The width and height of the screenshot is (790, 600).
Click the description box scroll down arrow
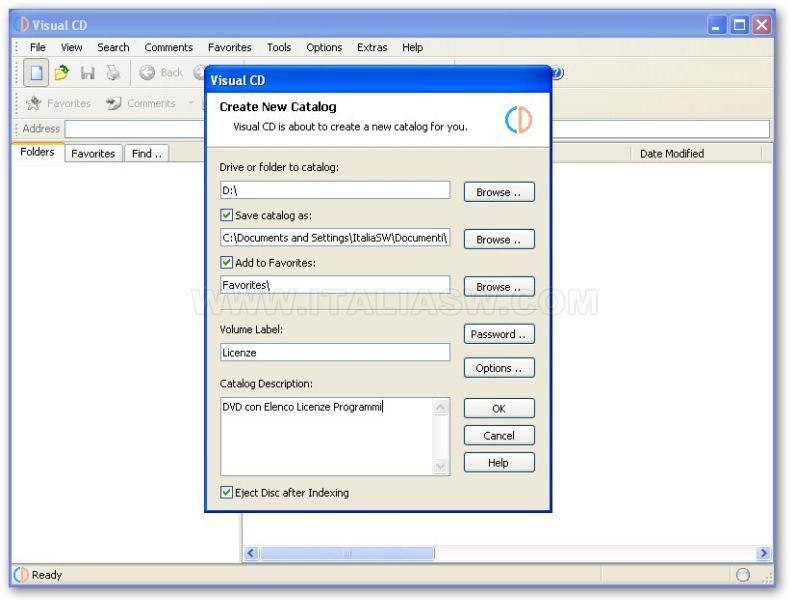tap(441, 466)
